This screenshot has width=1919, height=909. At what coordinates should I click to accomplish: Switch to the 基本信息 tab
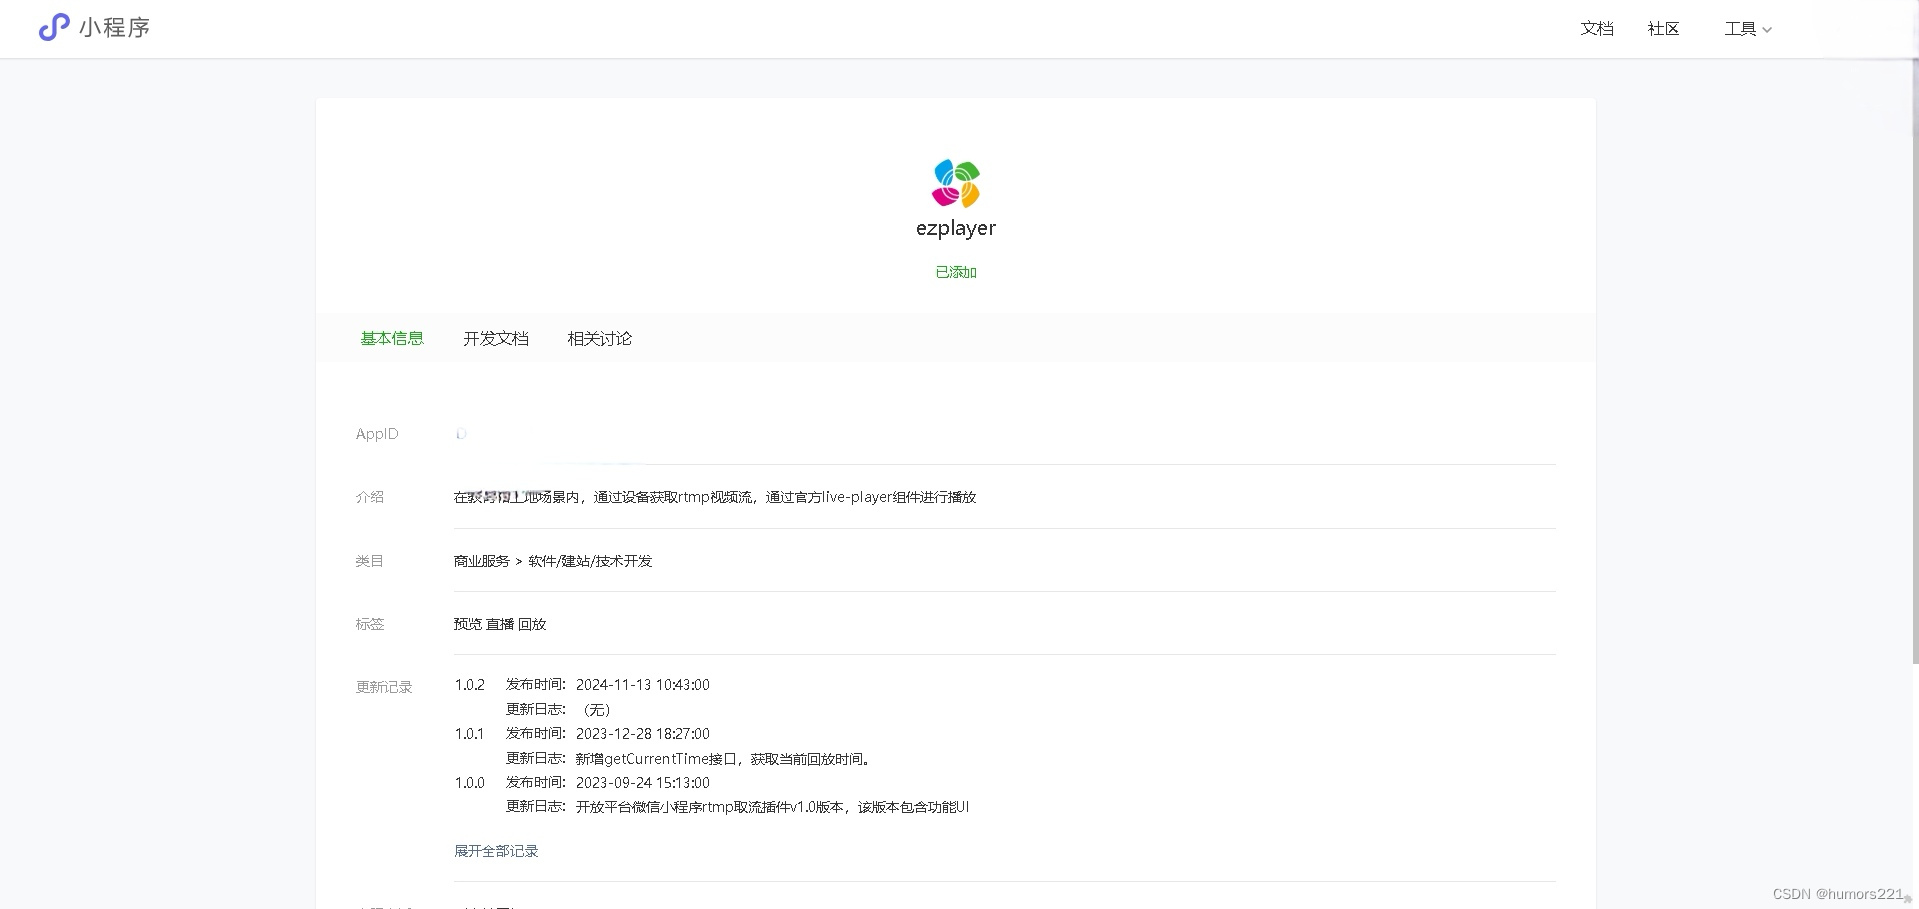tap(392, 338)
